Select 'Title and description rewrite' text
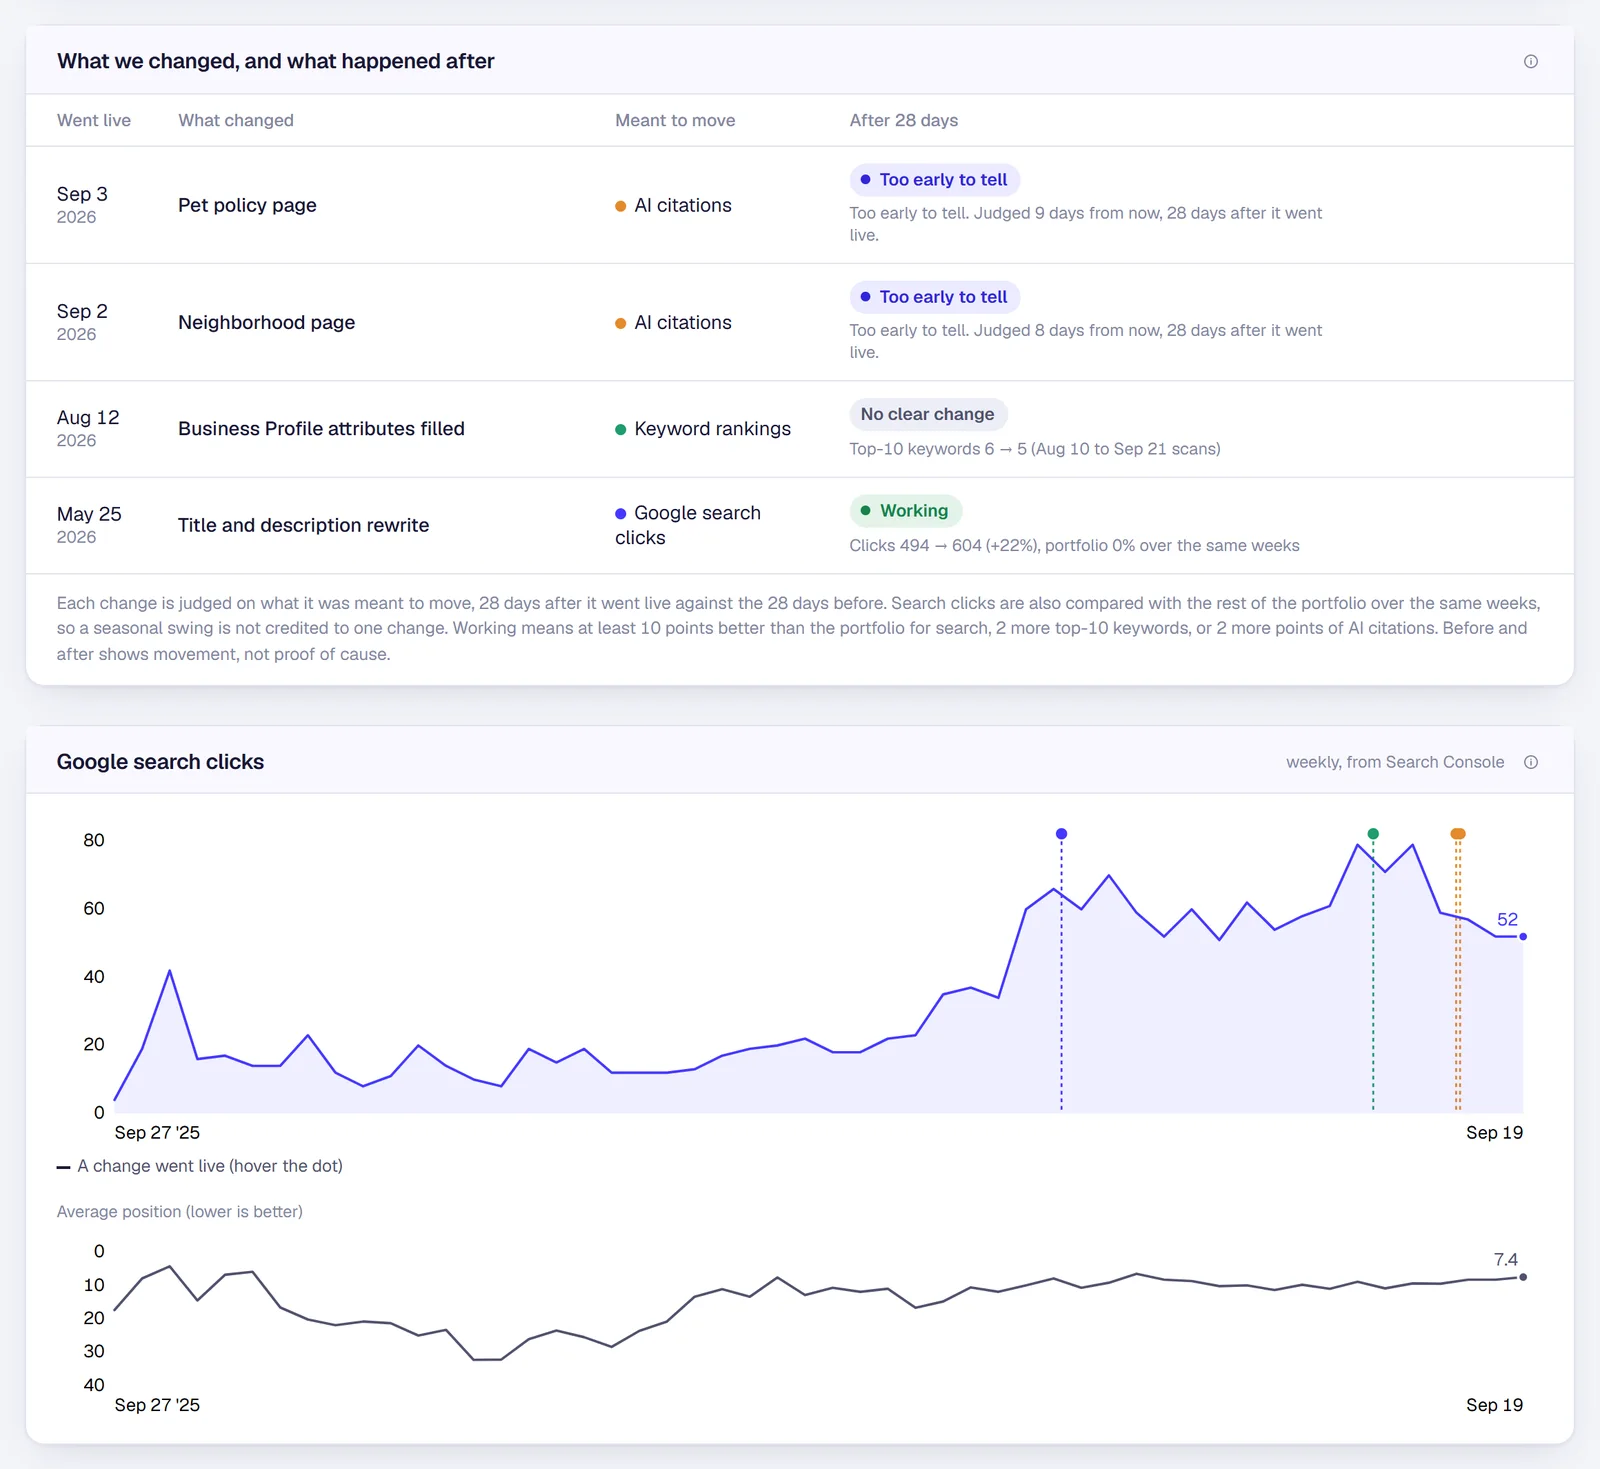 click(303, 525)
